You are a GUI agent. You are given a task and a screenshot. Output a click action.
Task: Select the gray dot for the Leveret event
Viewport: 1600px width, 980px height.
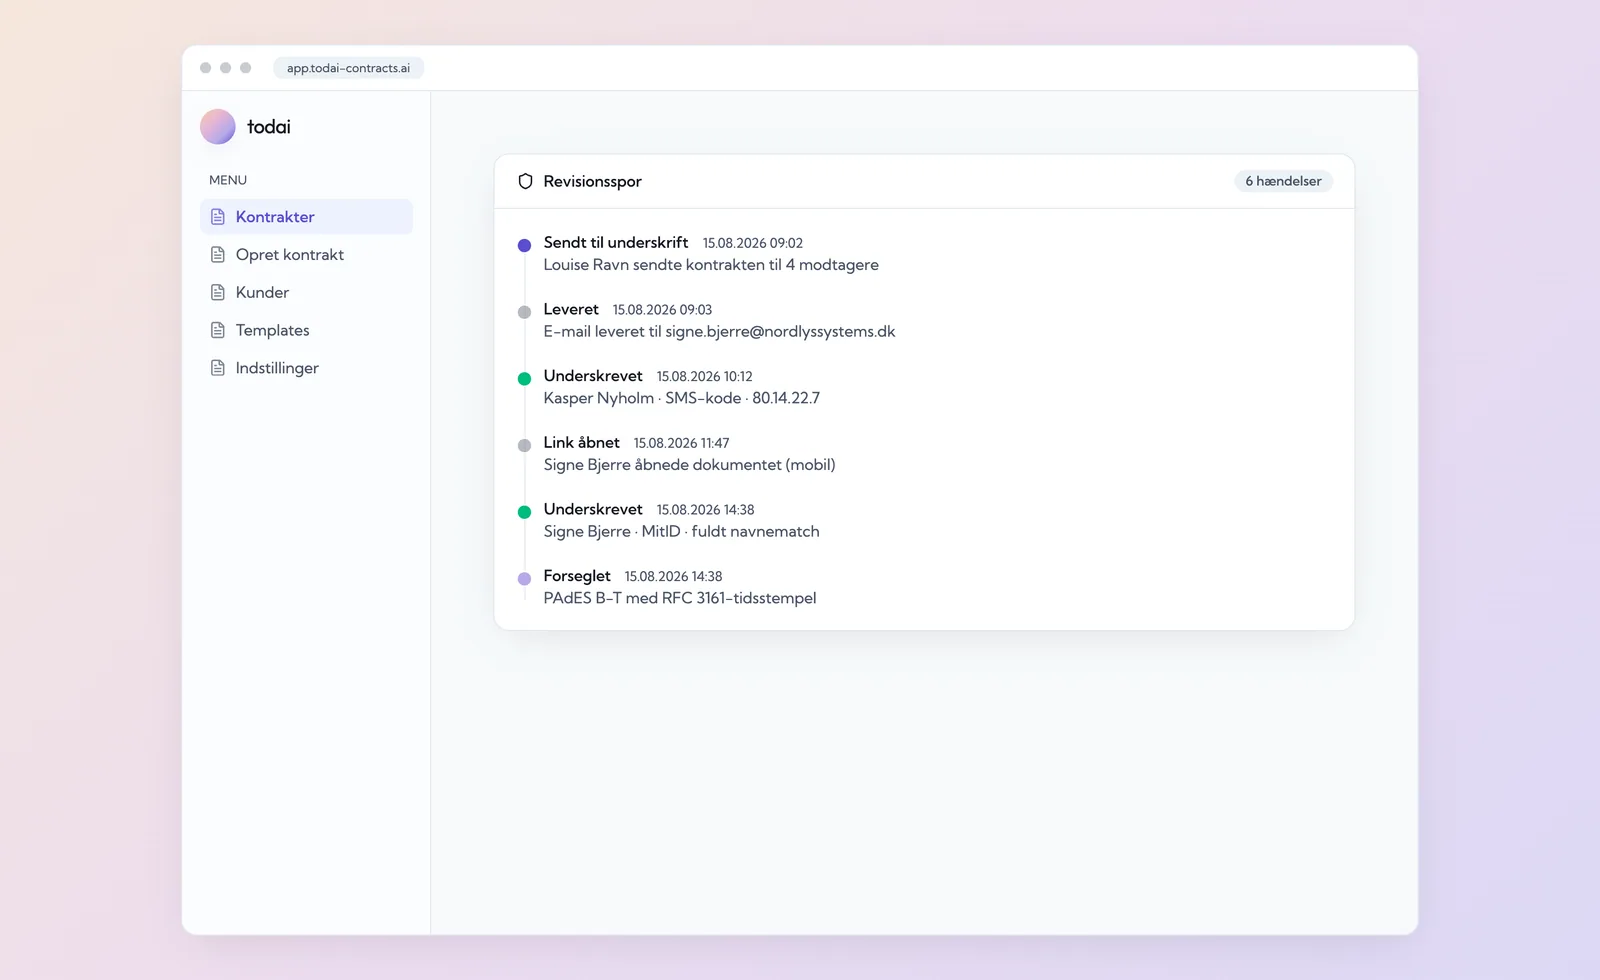(524, 312)
